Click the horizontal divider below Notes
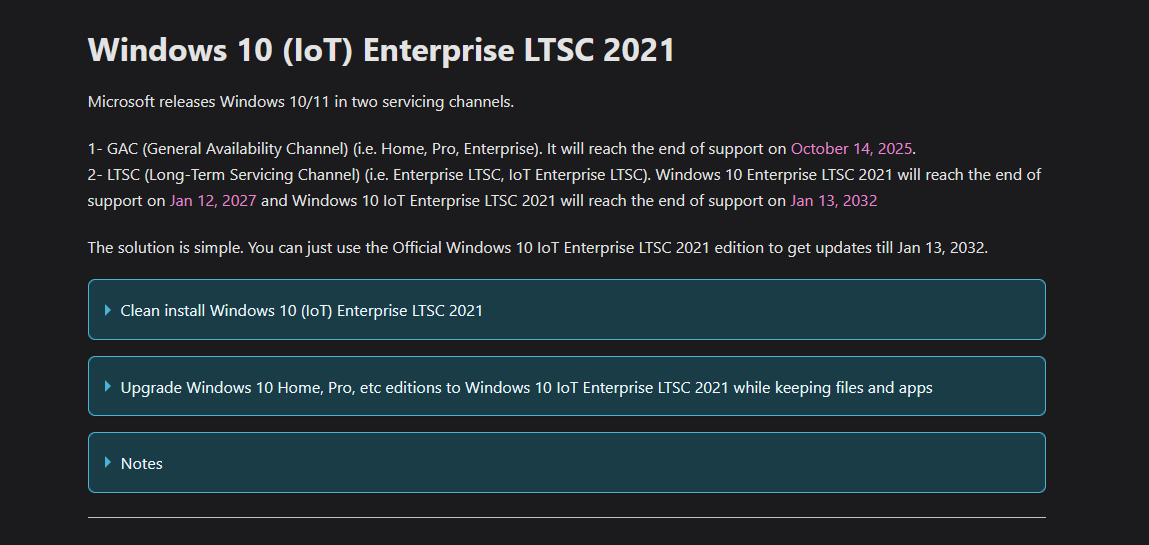The width and height of the screenshot is (1149, 545). click(x=566, y=517)
